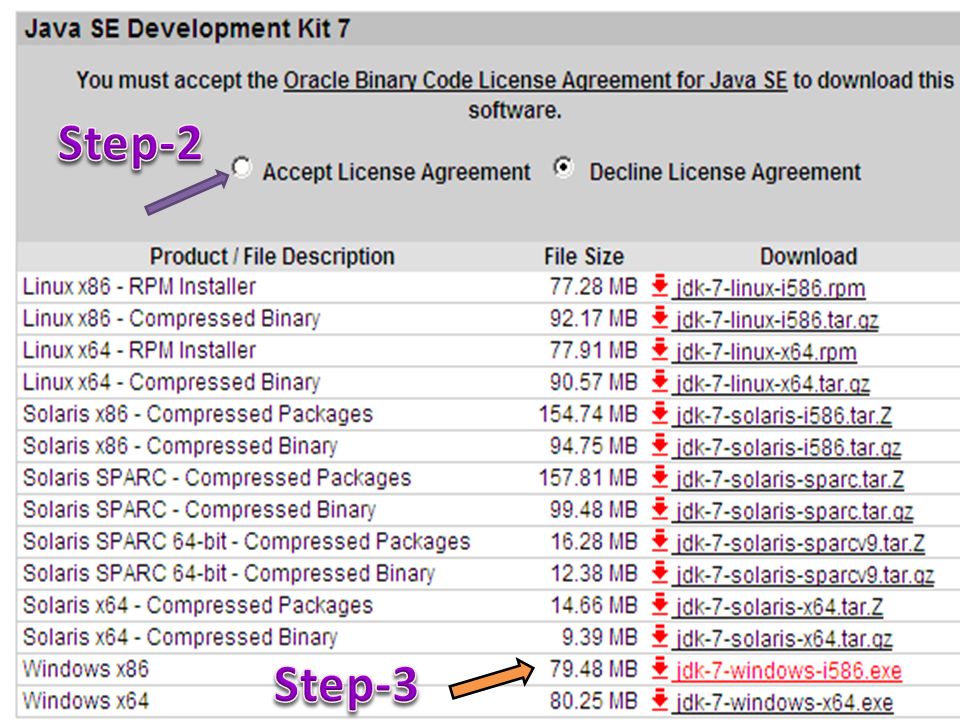Download jdk-7-solaris-sparcv9.tar.Z file link
The width and height of the screenshot is (960, 720).
(x=799, y=542)
